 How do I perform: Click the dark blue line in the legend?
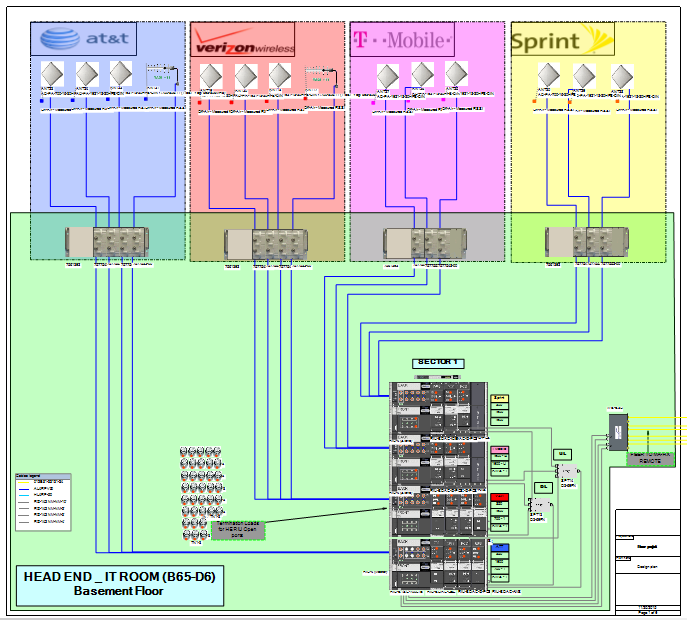click(x=24, y=489)
